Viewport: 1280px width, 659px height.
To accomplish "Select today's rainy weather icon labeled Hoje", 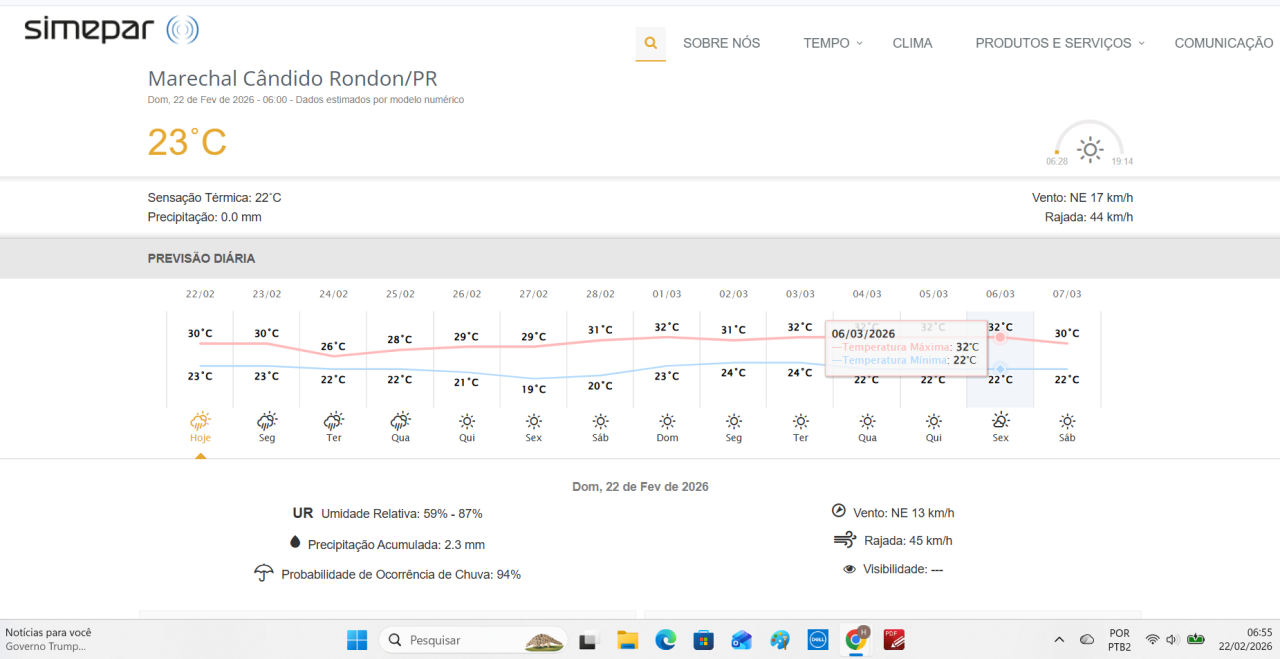I will [200, 421].
